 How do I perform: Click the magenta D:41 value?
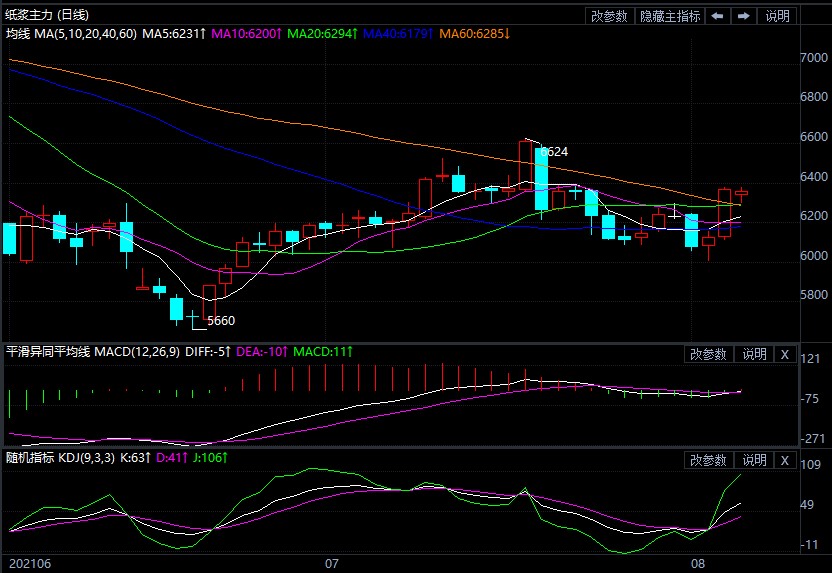pos(171,457)
